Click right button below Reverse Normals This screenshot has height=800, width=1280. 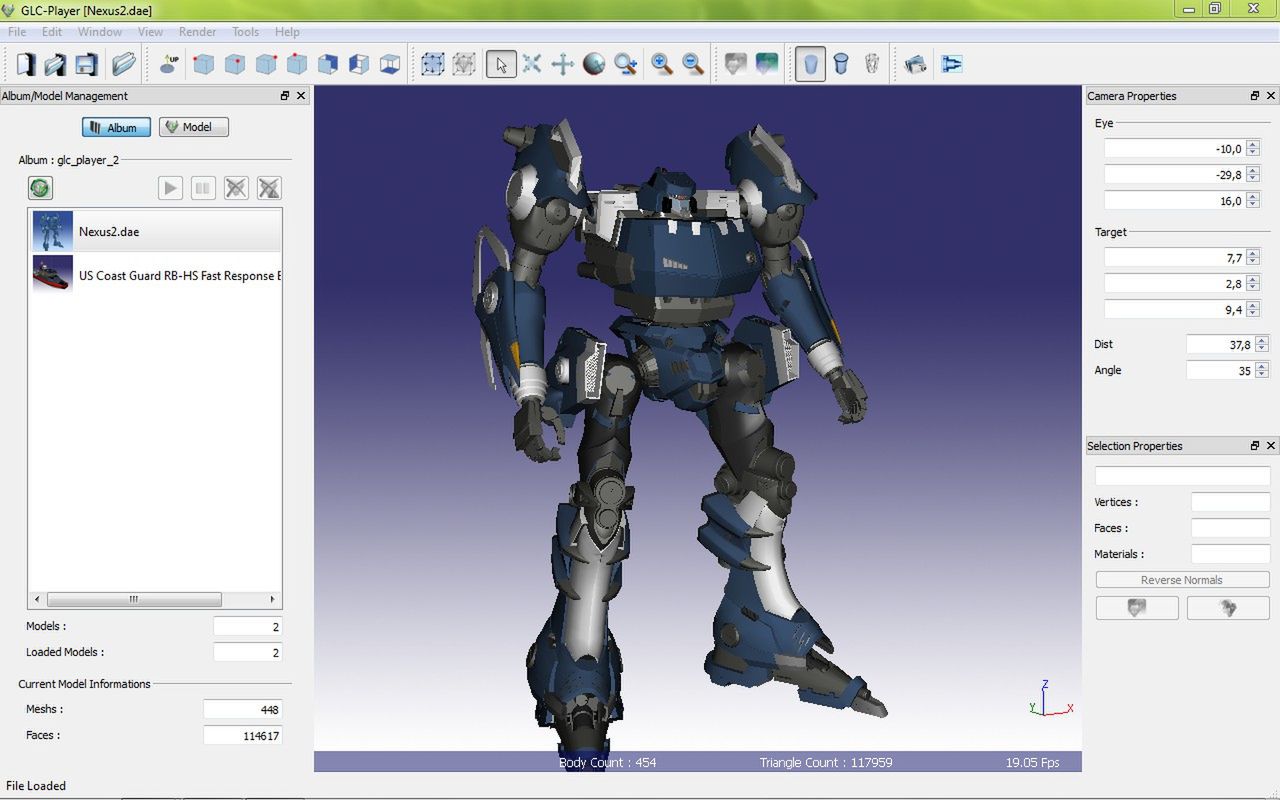pyautogui.click(x=1228, y=607)
